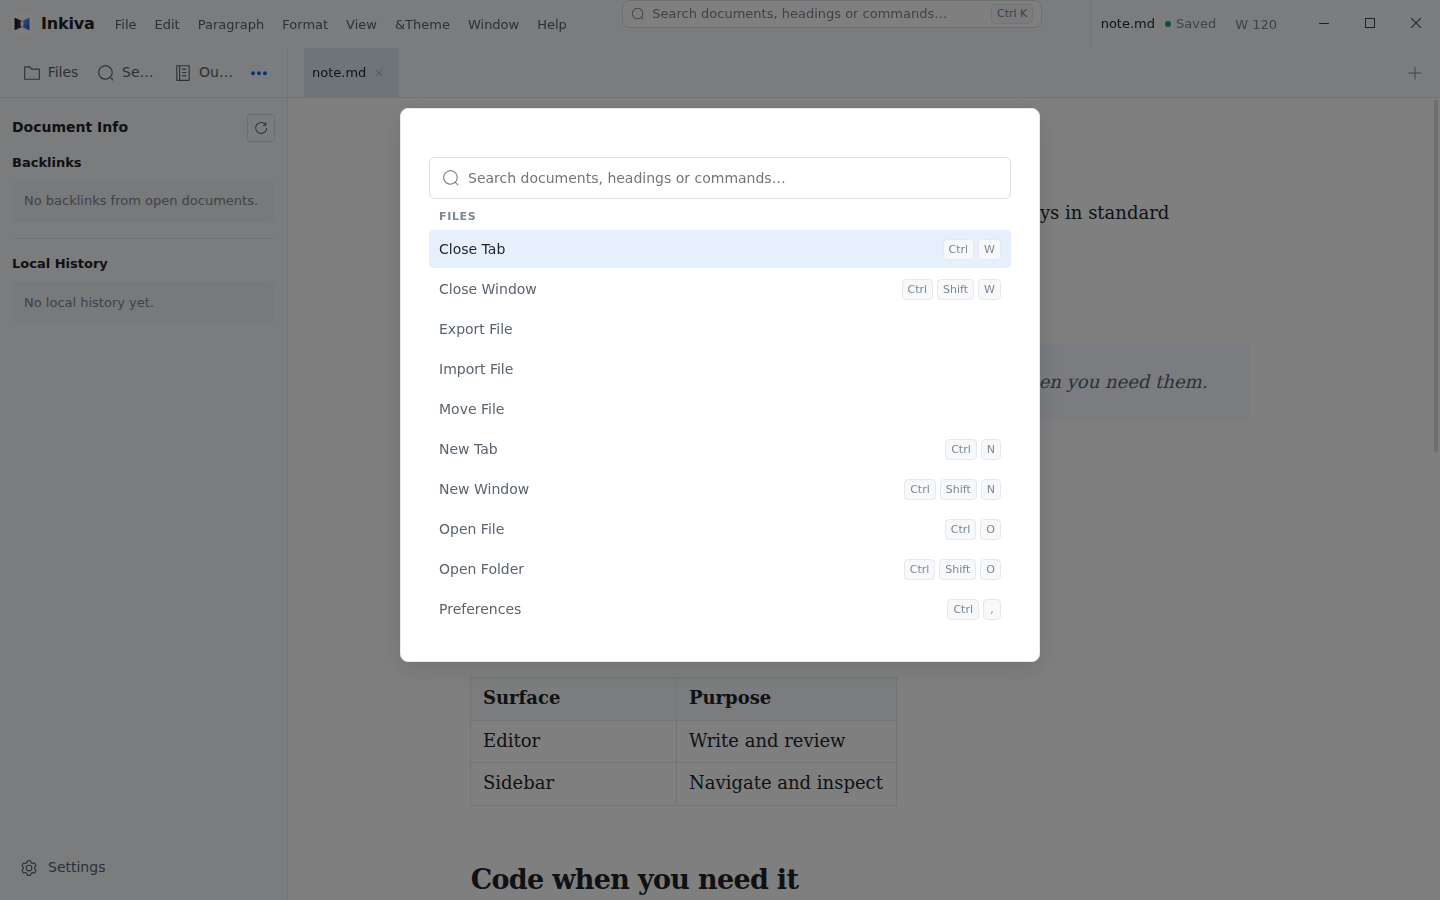Click the command palette search field

720,178
